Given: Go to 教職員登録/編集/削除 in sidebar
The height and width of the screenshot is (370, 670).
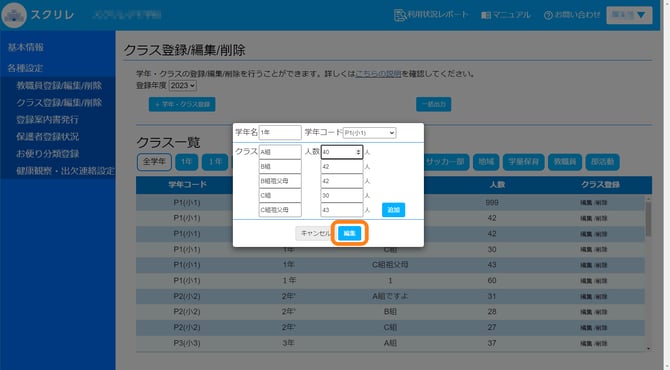Looking at the screenshot, I should click(59, 85).
